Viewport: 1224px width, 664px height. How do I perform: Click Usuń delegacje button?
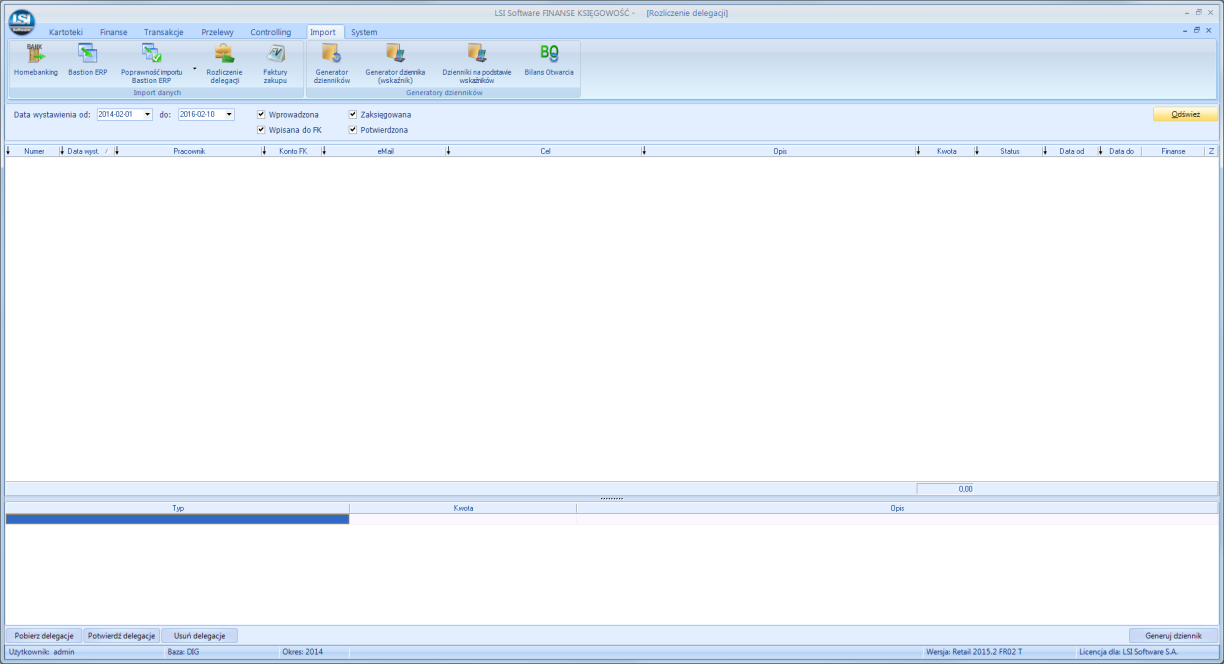click(200, 635)
